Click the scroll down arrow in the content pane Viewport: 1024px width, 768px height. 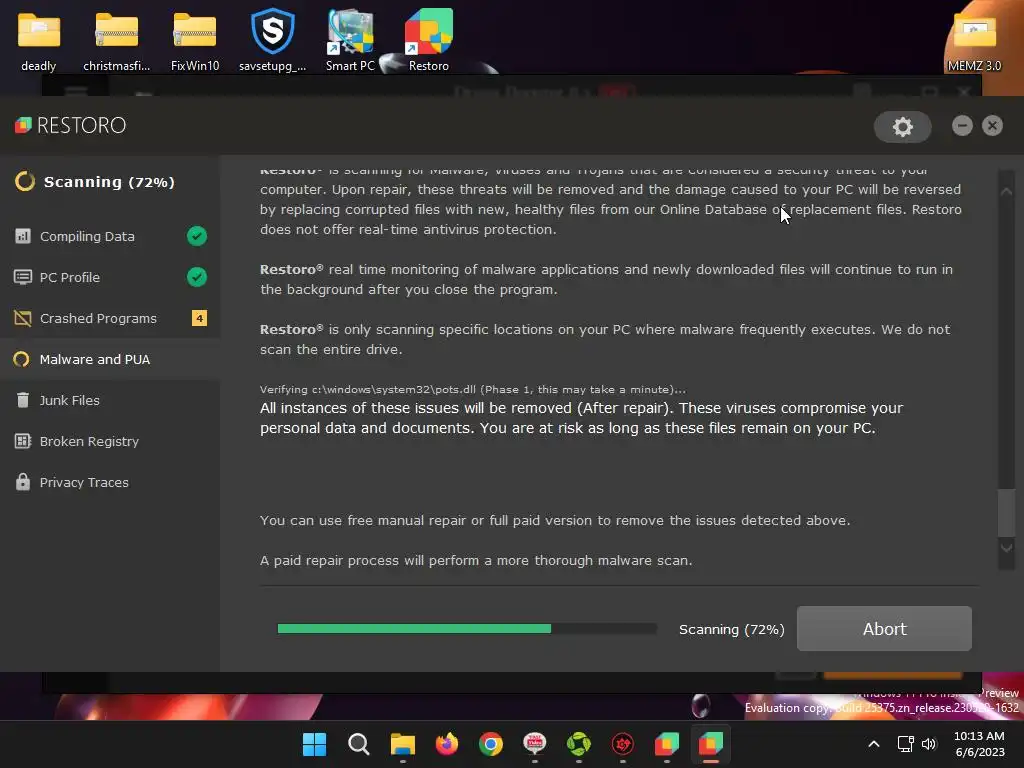pos(1006,548)
